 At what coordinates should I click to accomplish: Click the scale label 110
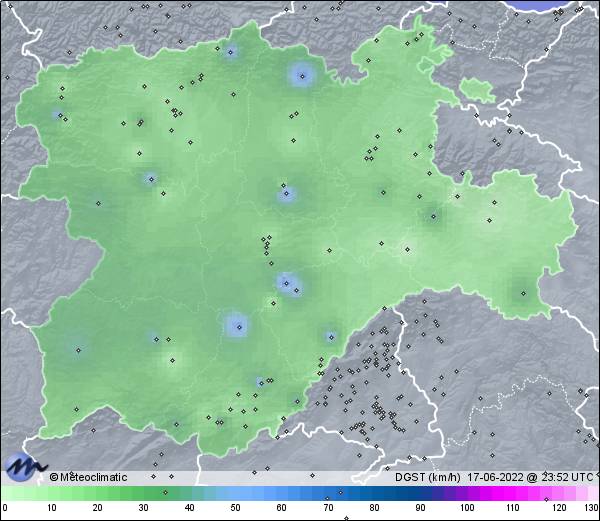click(x=513, y=508)
